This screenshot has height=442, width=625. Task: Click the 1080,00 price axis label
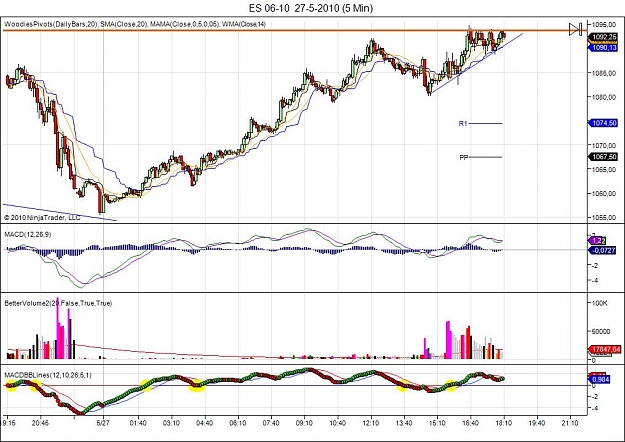(x=605, y=97)
